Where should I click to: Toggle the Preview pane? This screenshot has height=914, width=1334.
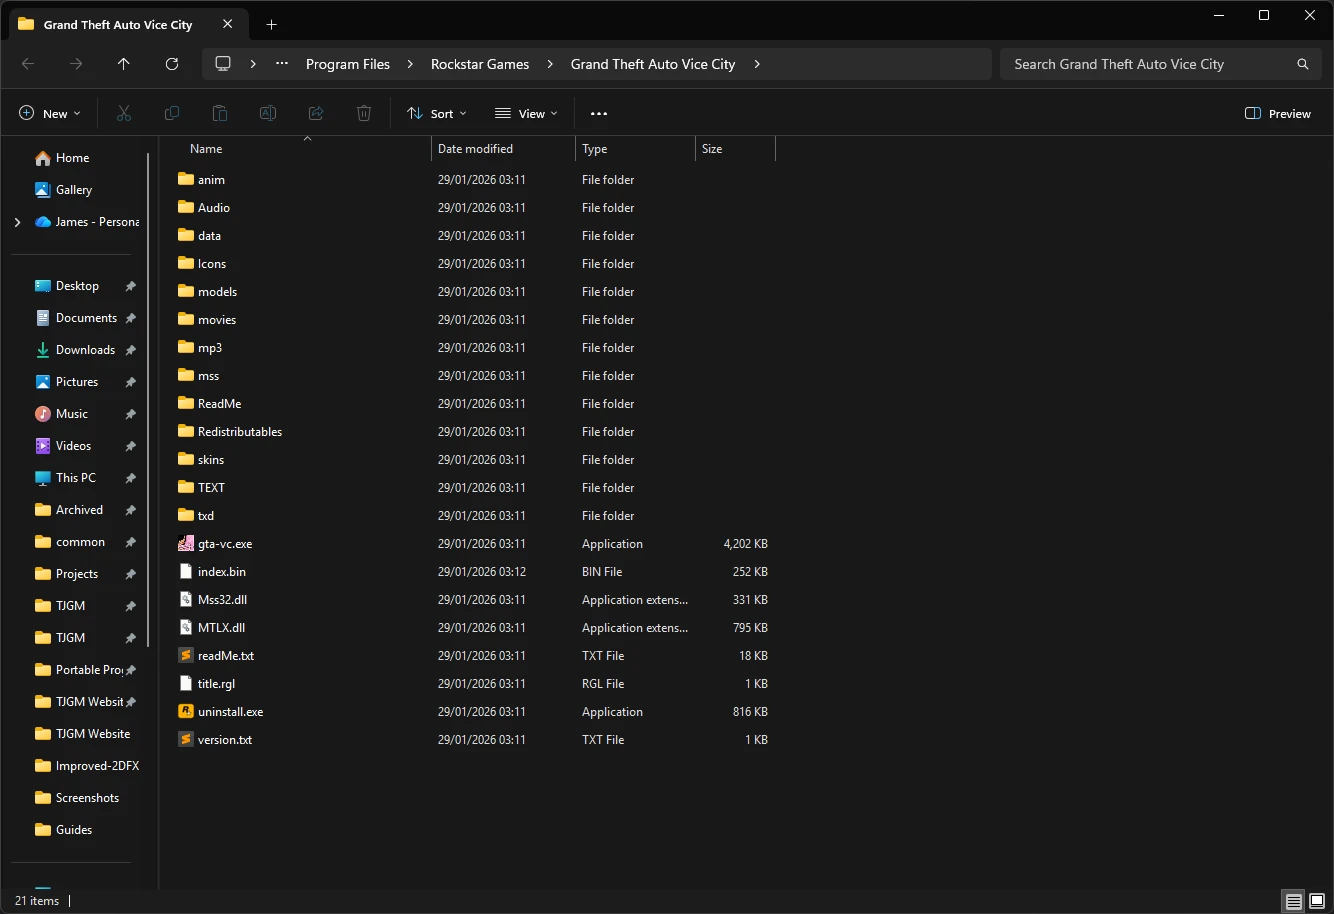pos(1277,113)
